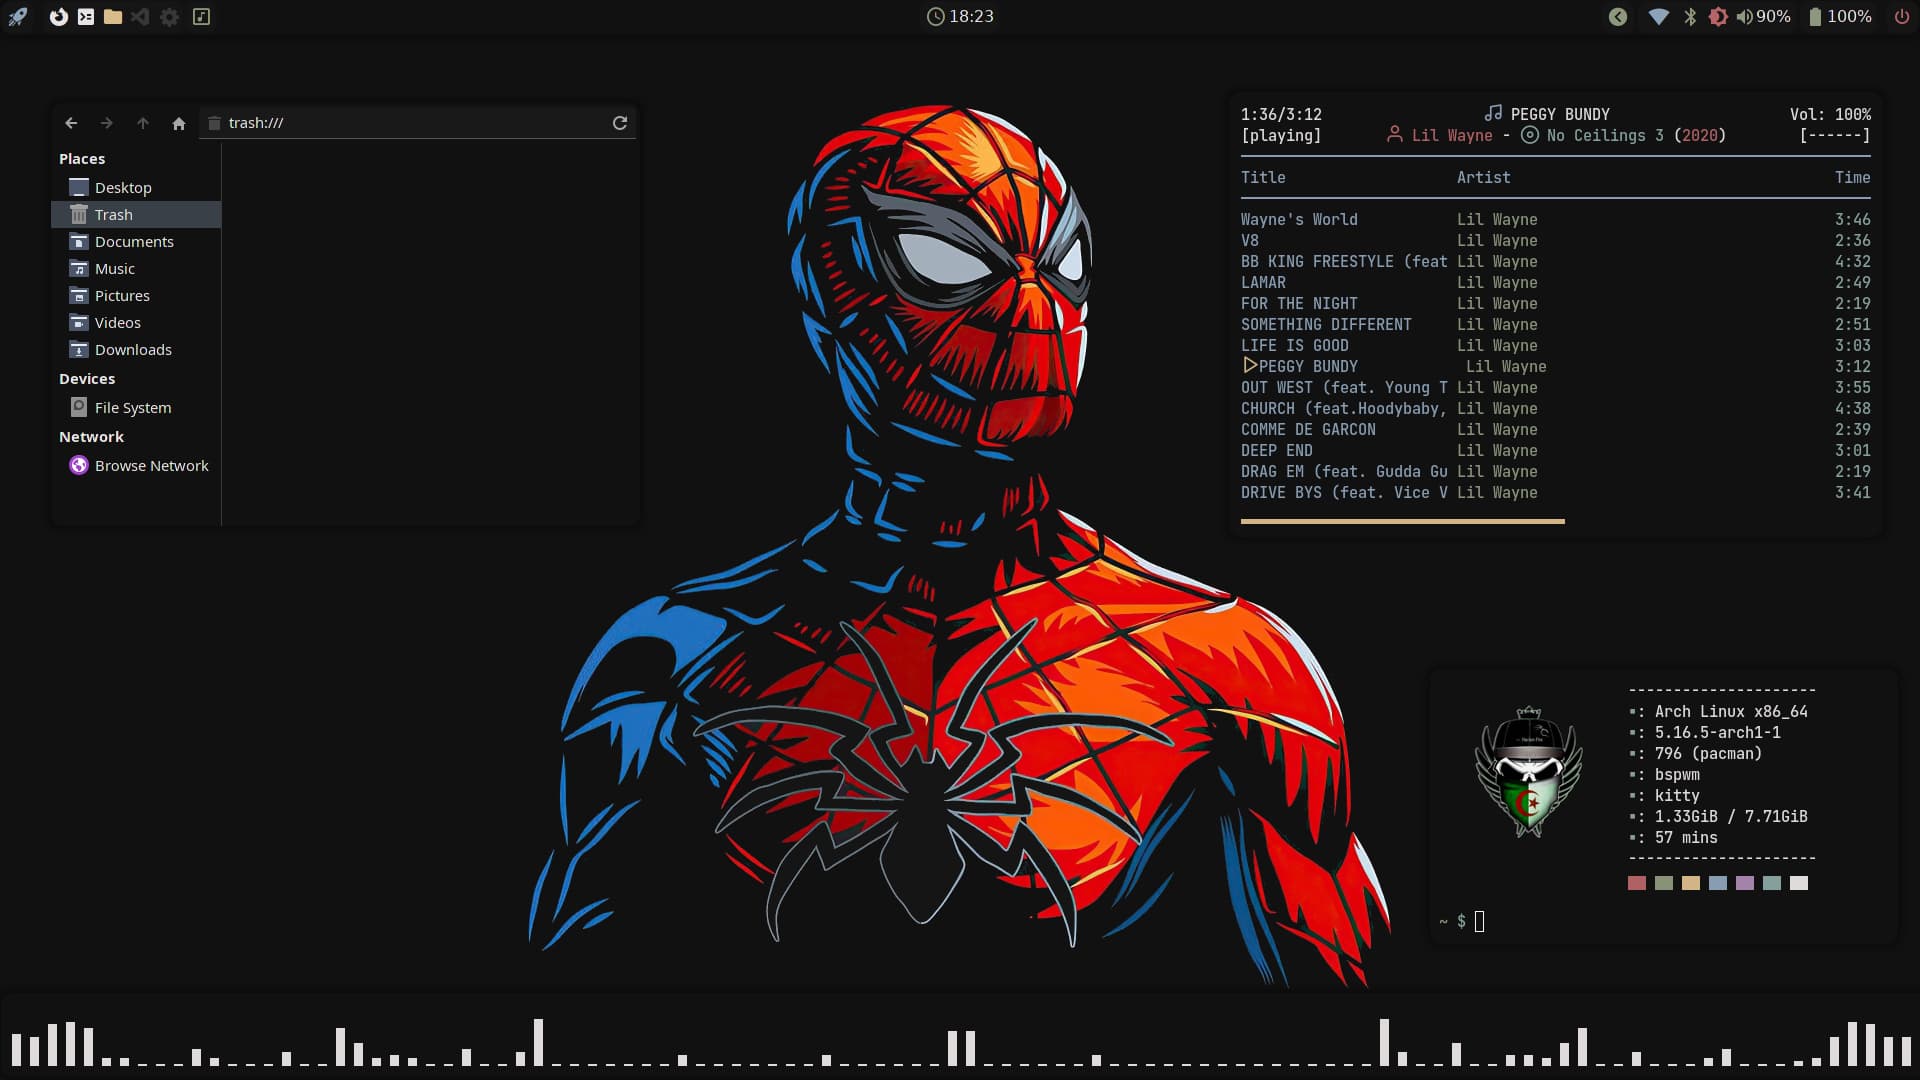Click the red color block in terminal
This screenshot has width=1920, height=1080.
[x=1637, y=883]
